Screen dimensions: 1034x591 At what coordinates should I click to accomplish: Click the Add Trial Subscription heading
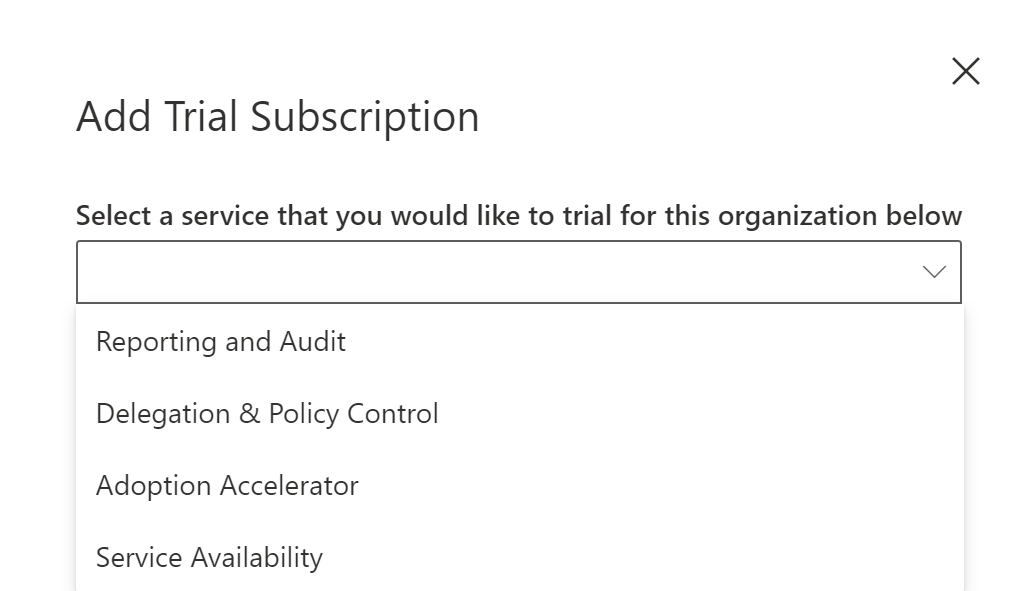(x=277, y=117)
